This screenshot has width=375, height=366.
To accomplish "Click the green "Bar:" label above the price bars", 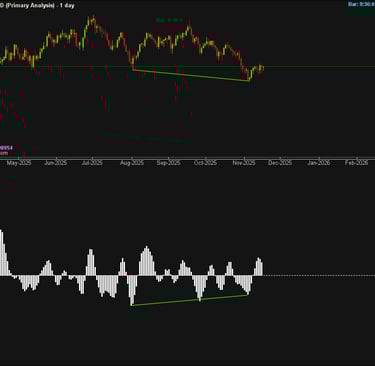I will pyautogui.click(x=170, y=20).
